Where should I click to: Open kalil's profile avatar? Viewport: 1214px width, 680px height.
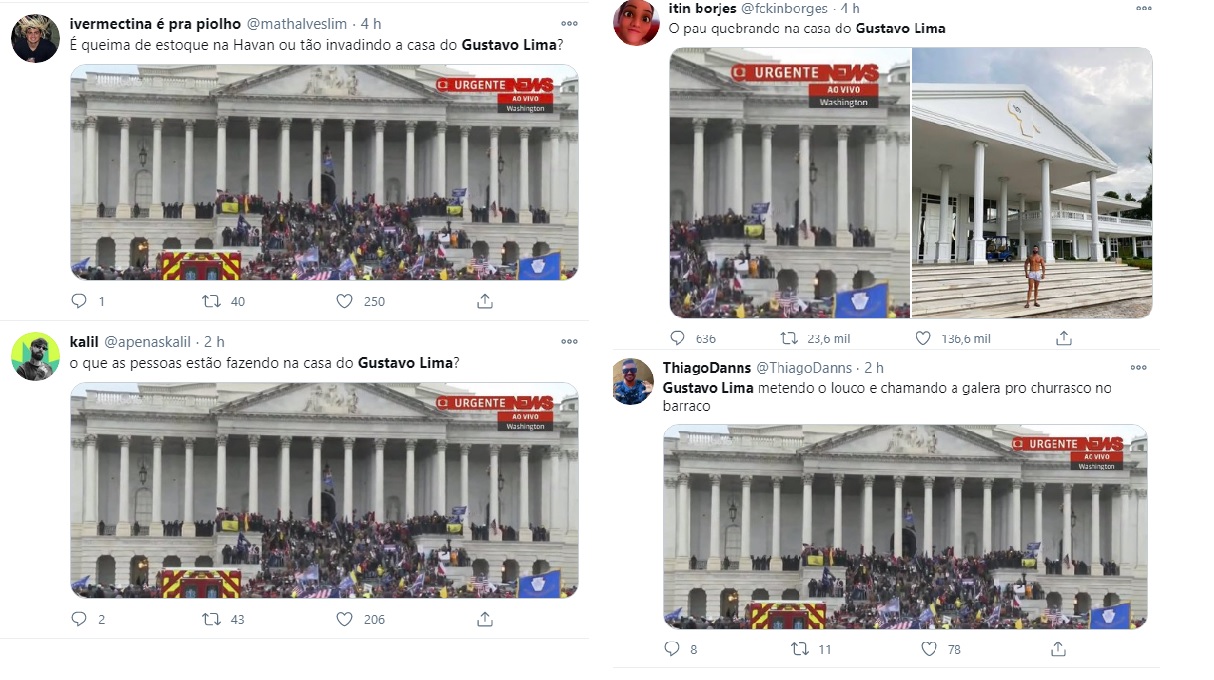pyautogui.click(x=35, y=356)
